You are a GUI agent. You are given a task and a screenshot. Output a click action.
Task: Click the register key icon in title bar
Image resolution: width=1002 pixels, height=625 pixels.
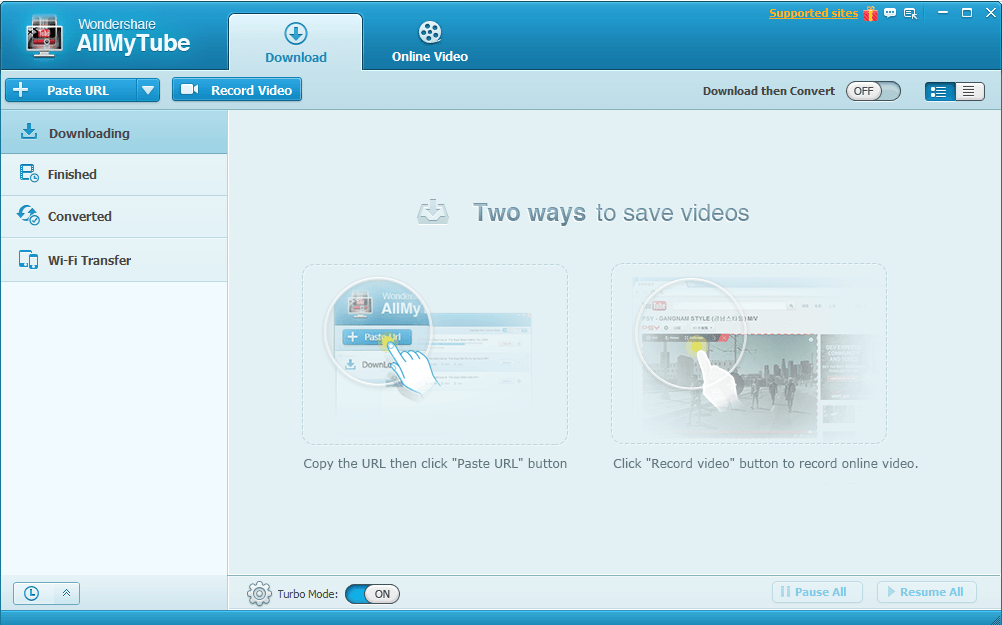[911, 13]
